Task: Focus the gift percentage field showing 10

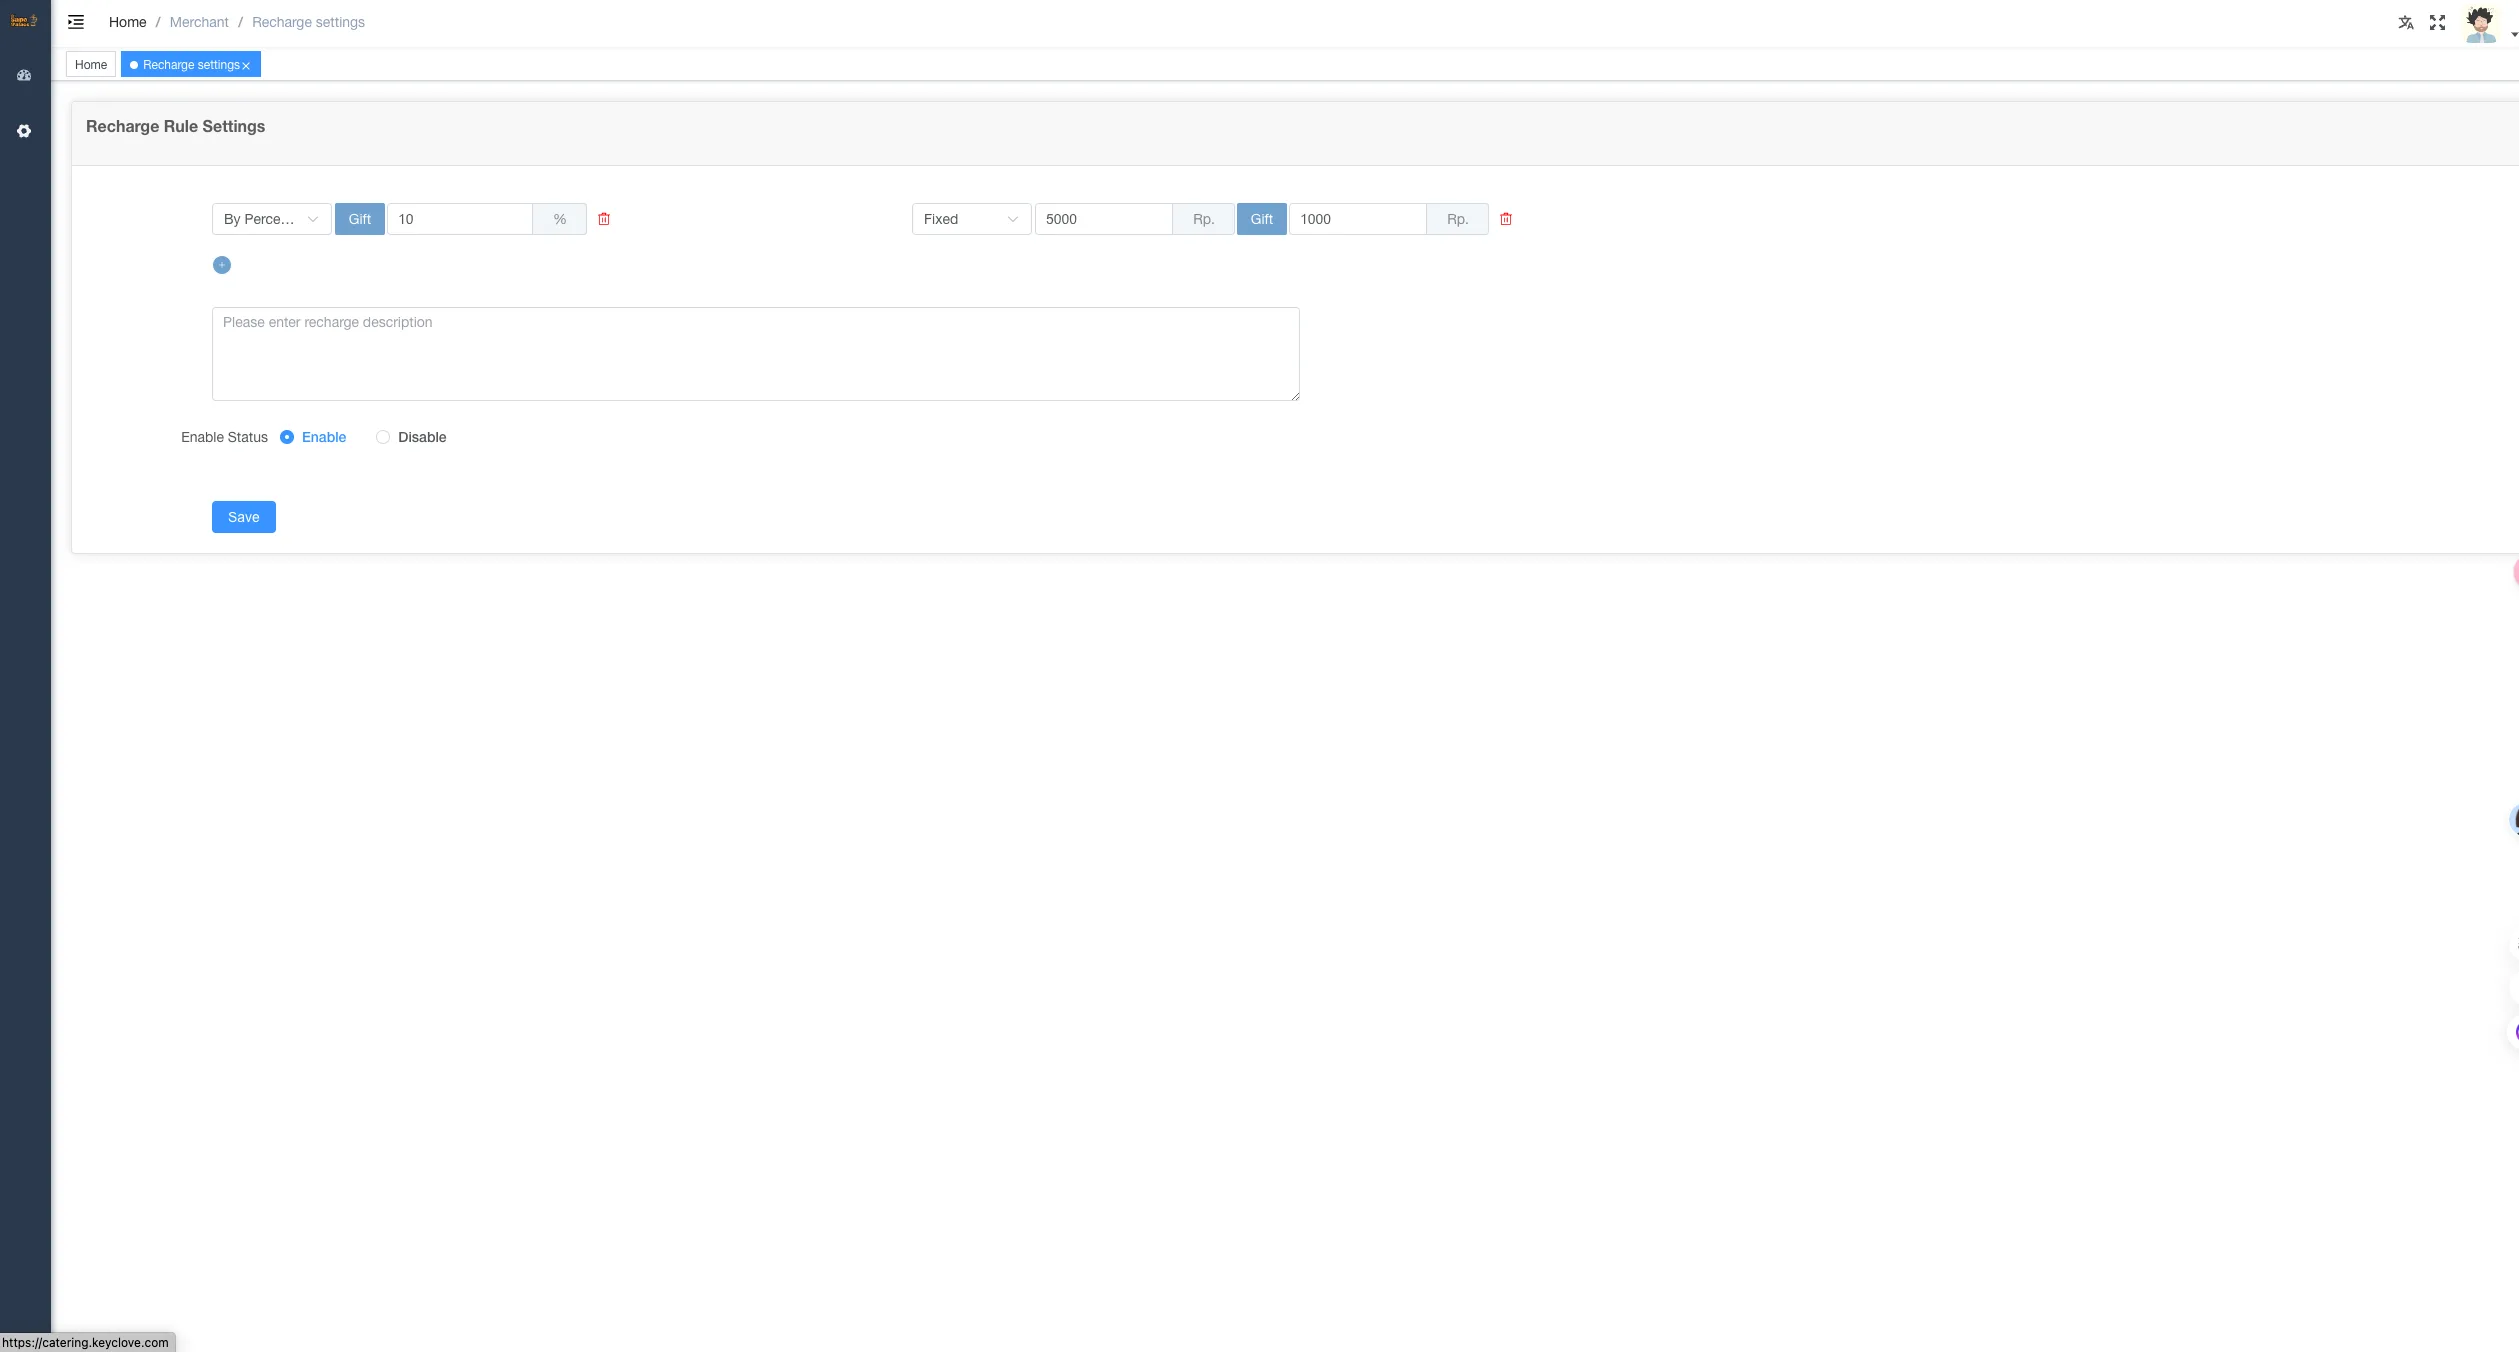Action: 460,219
